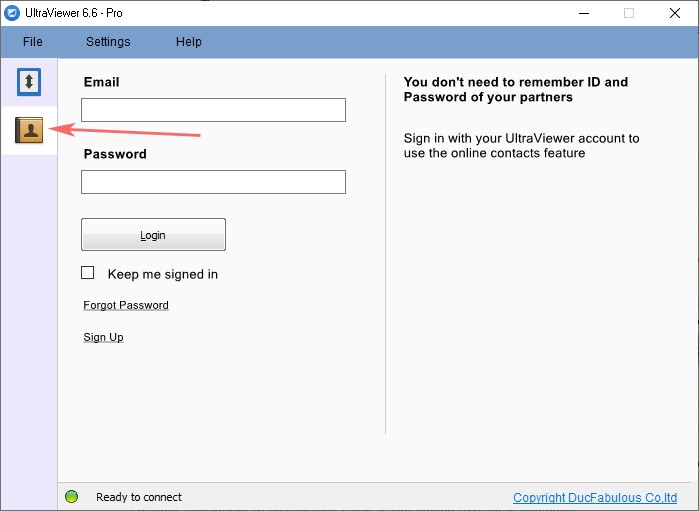
Task: Close the UltraViewer window
Action: coord(675,13)
